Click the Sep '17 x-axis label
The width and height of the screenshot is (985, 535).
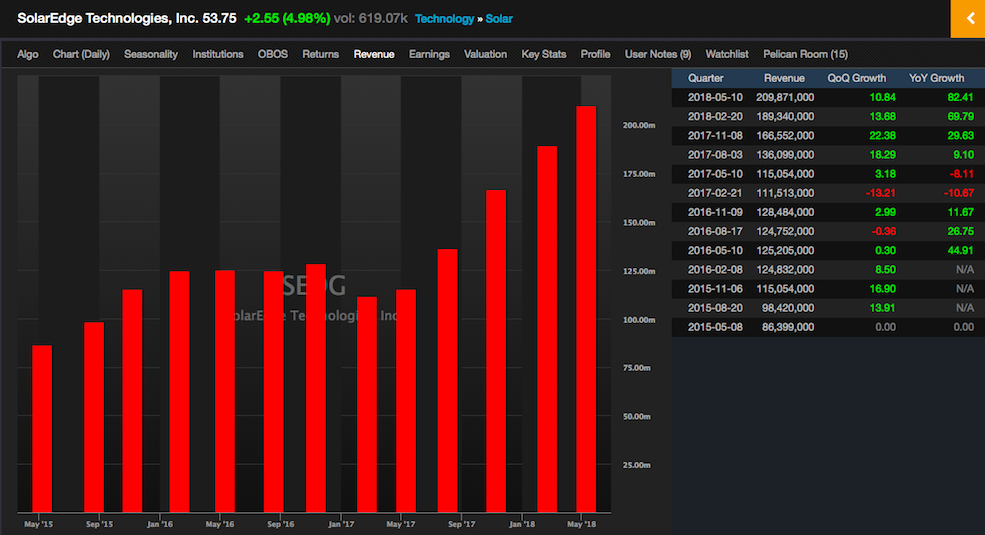(462, 524)
